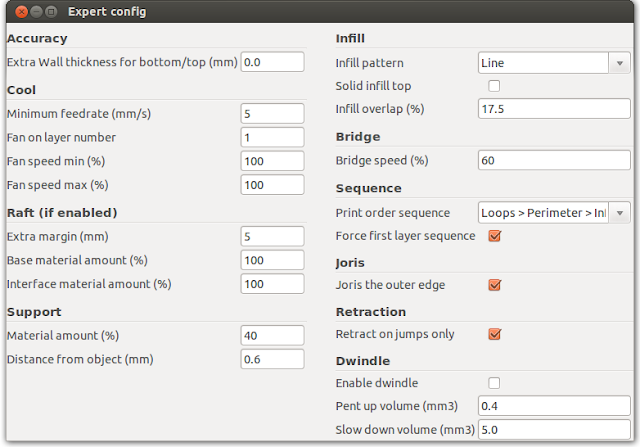Edit the Raft Extra margin value
This screenshot has height=447, width=640.
272,236
